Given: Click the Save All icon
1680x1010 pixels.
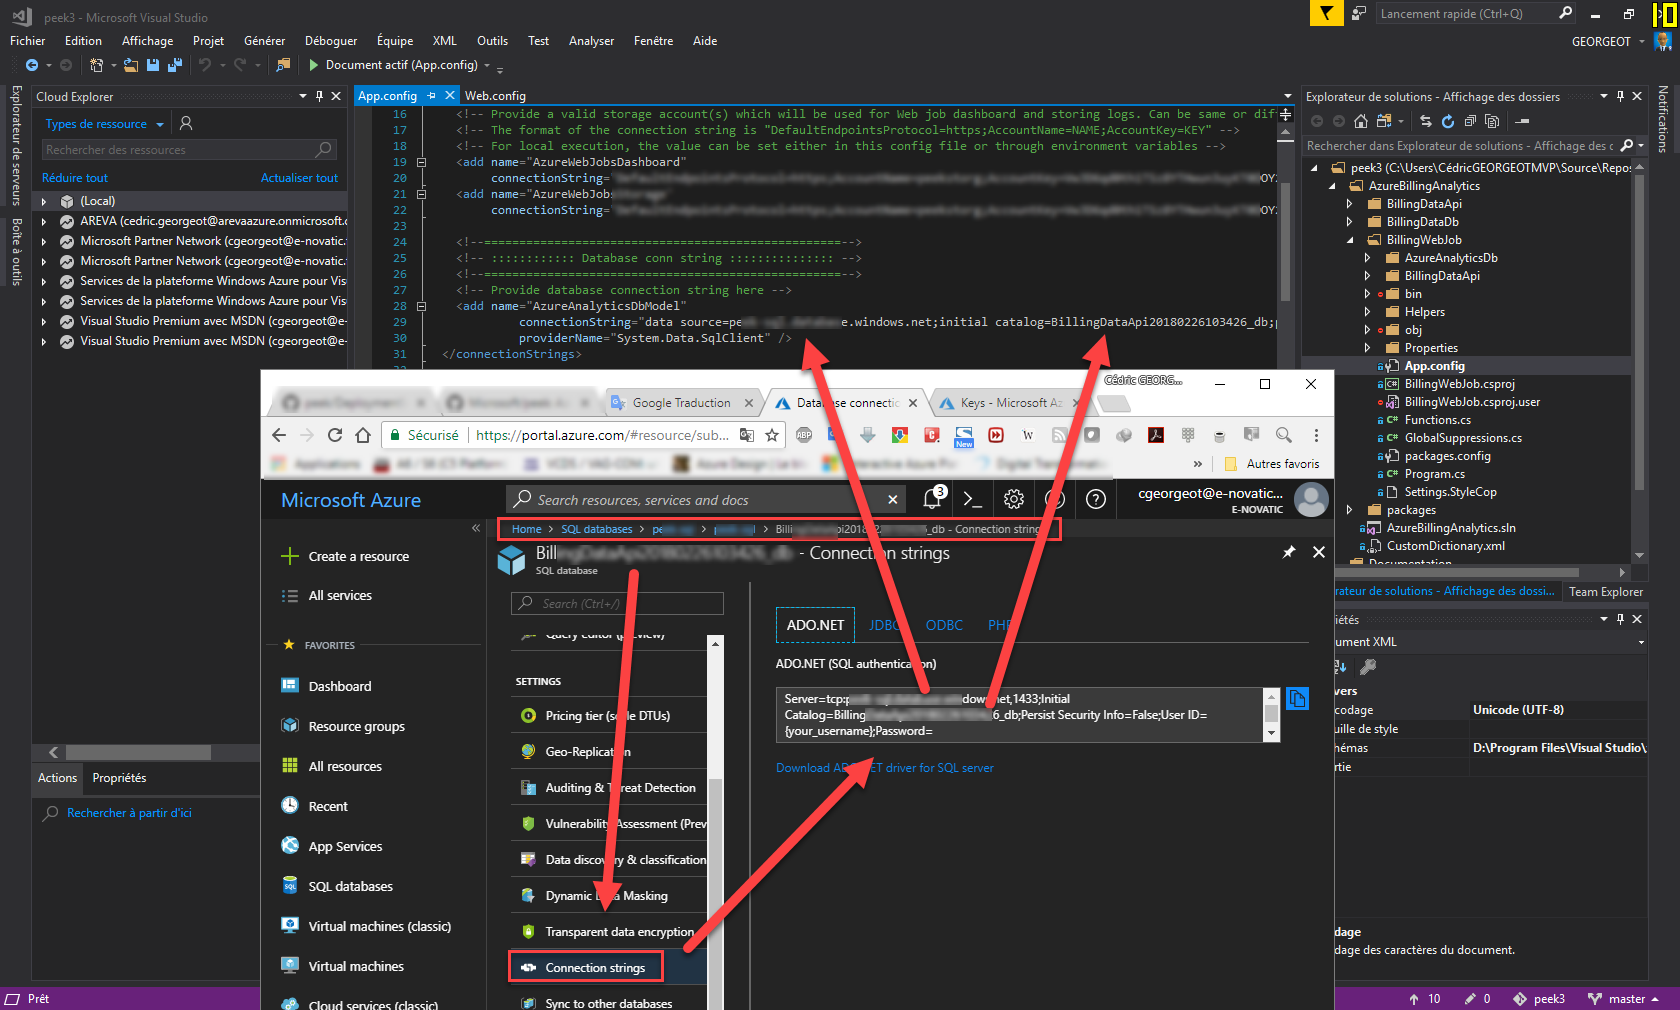Looking at the screenshot, I should click(x=175, y=65).
